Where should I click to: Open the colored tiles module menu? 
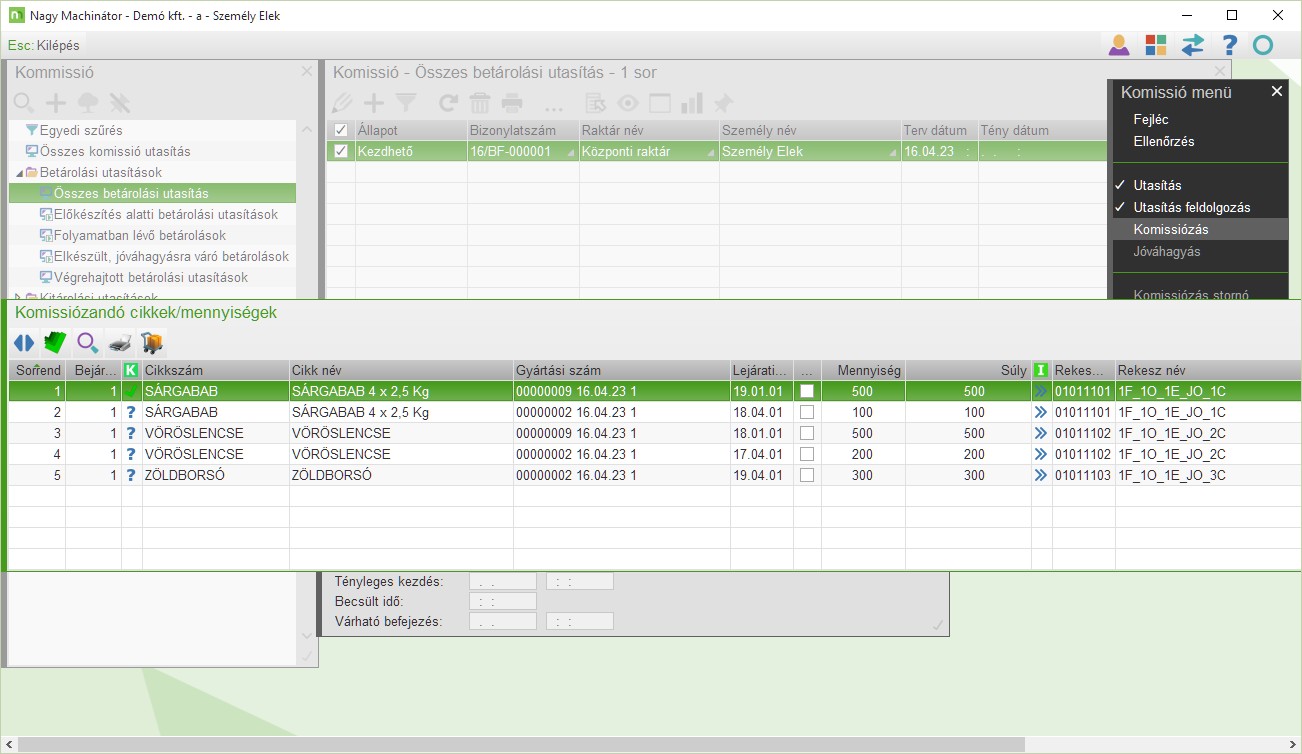click(x=1156, y=45)
